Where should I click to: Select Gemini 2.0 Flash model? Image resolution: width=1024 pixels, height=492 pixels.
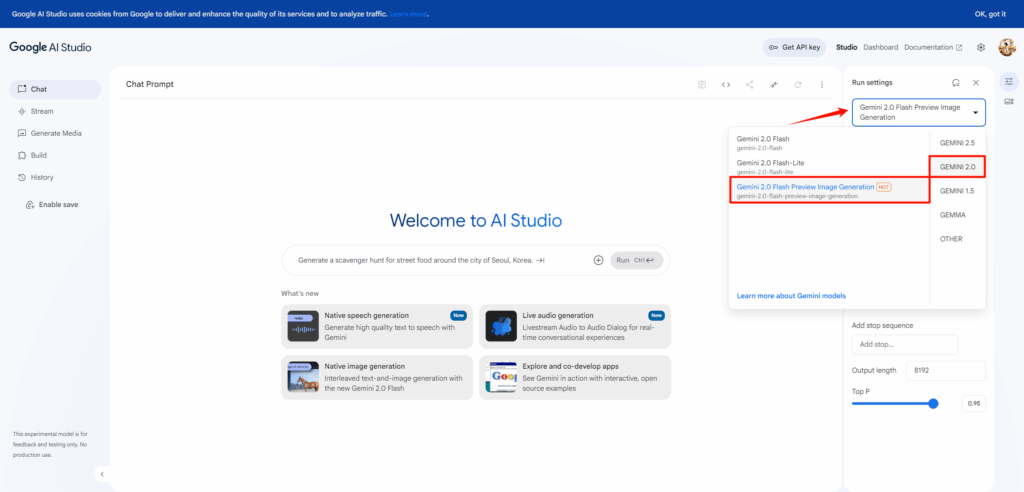829,143
